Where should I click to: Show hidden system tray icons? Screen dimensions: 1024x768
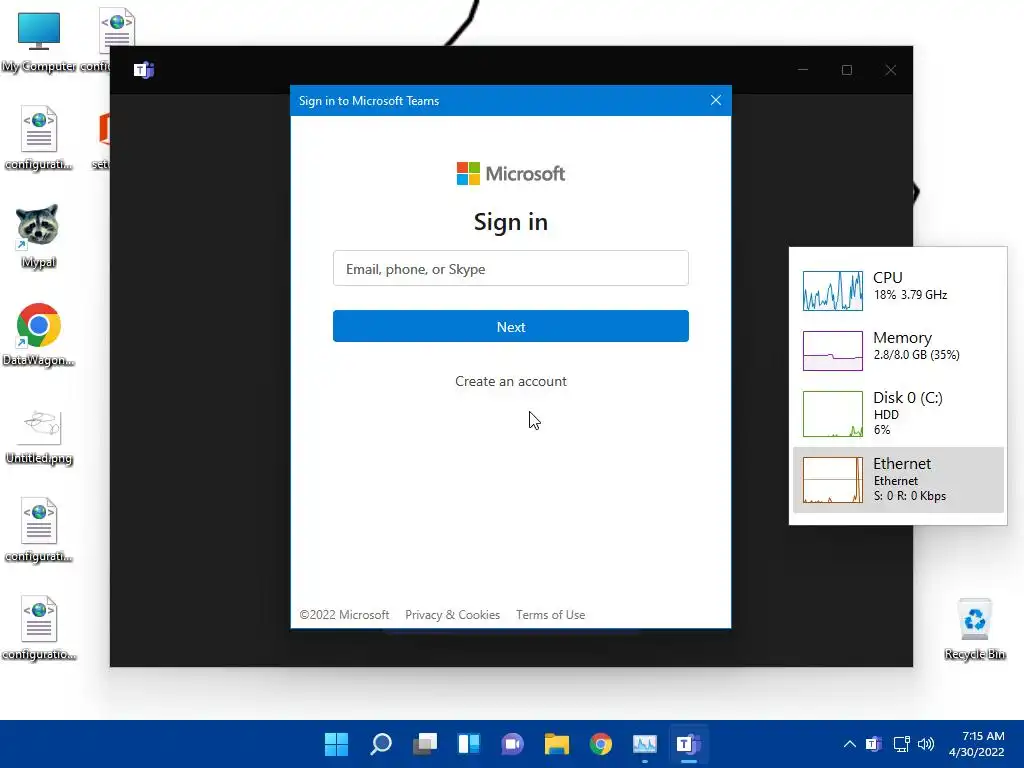(850, 744)
